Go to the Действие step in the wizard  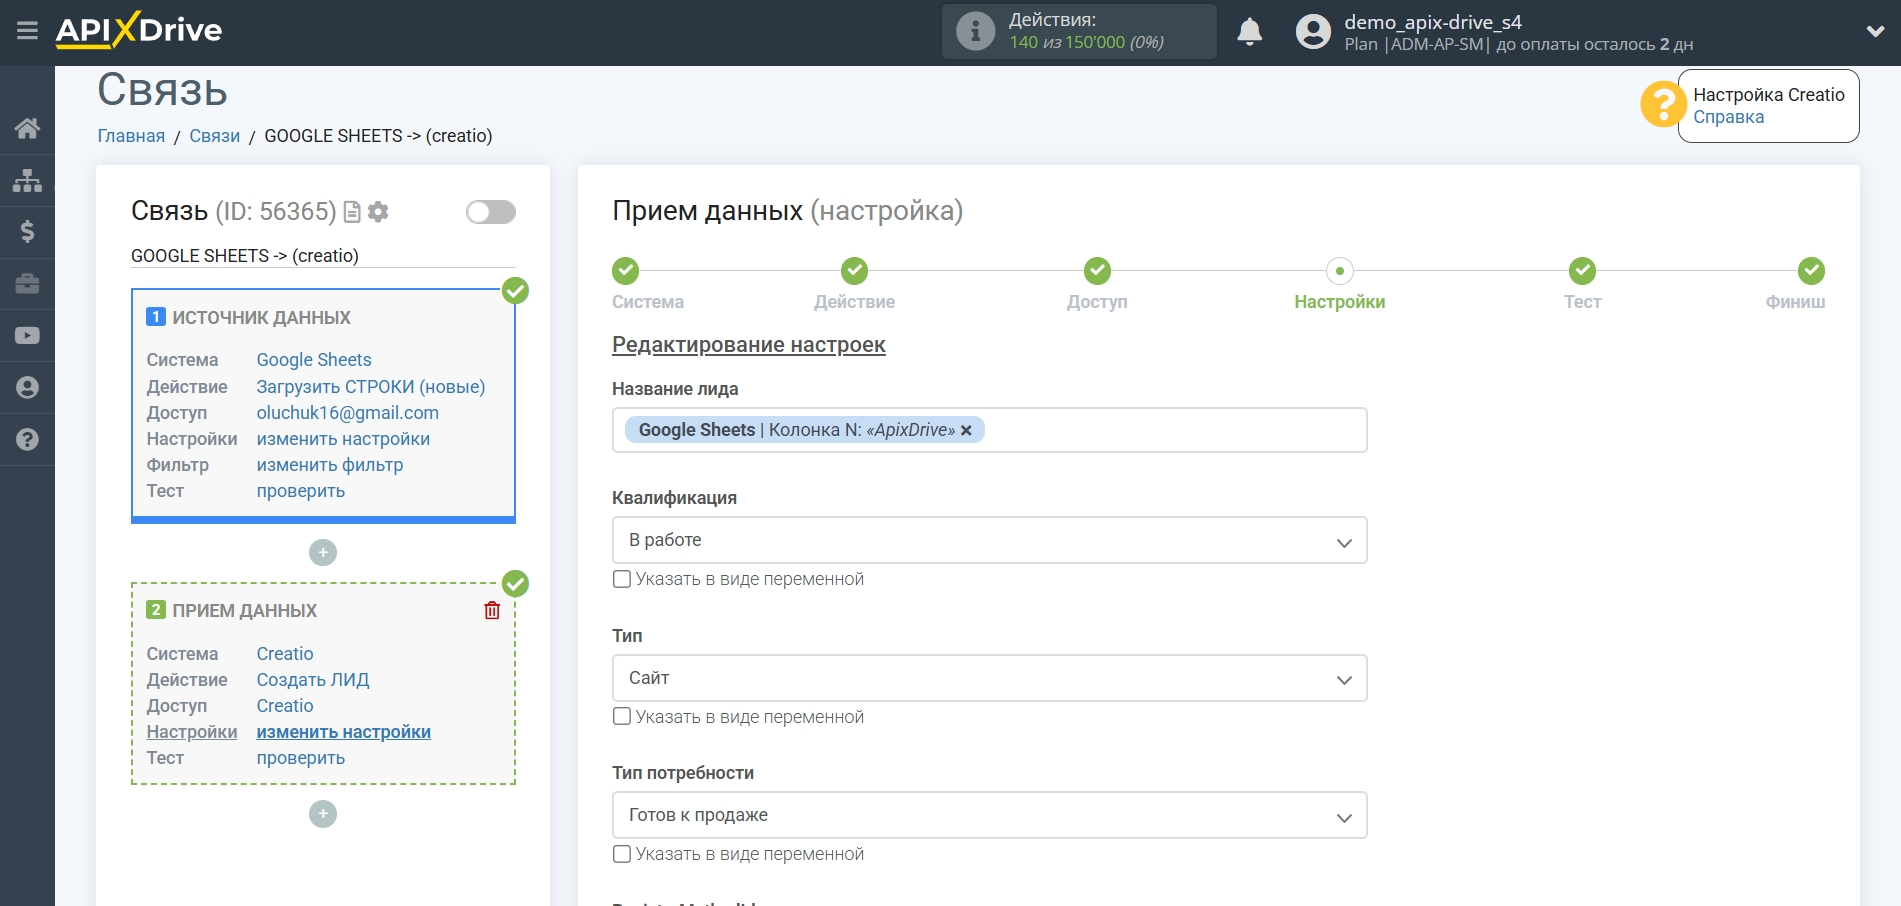coord(854,272)
